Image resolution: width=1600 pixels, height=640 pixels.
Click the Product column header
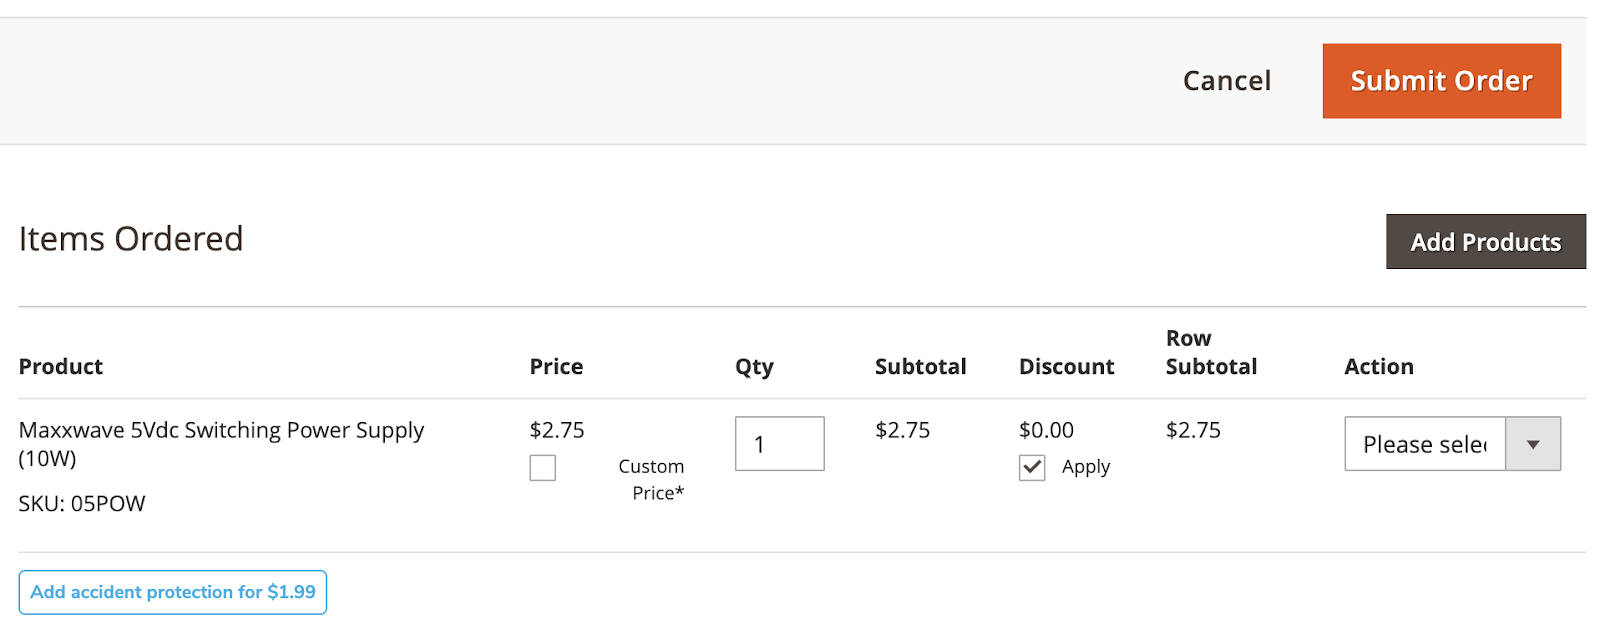pyautogui.click(x=61, y=367)
